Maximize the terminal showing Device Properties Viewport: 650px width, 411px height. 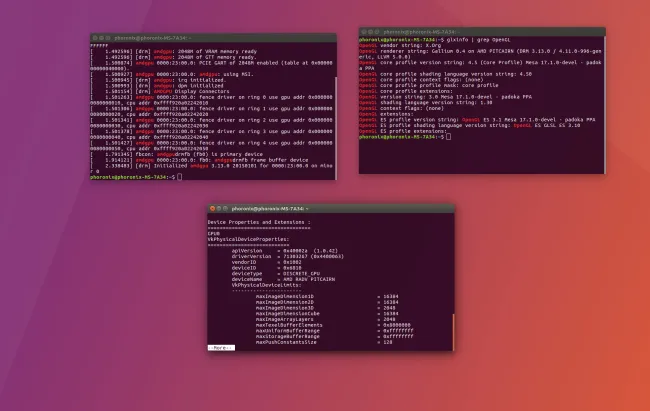click(226, 208)
